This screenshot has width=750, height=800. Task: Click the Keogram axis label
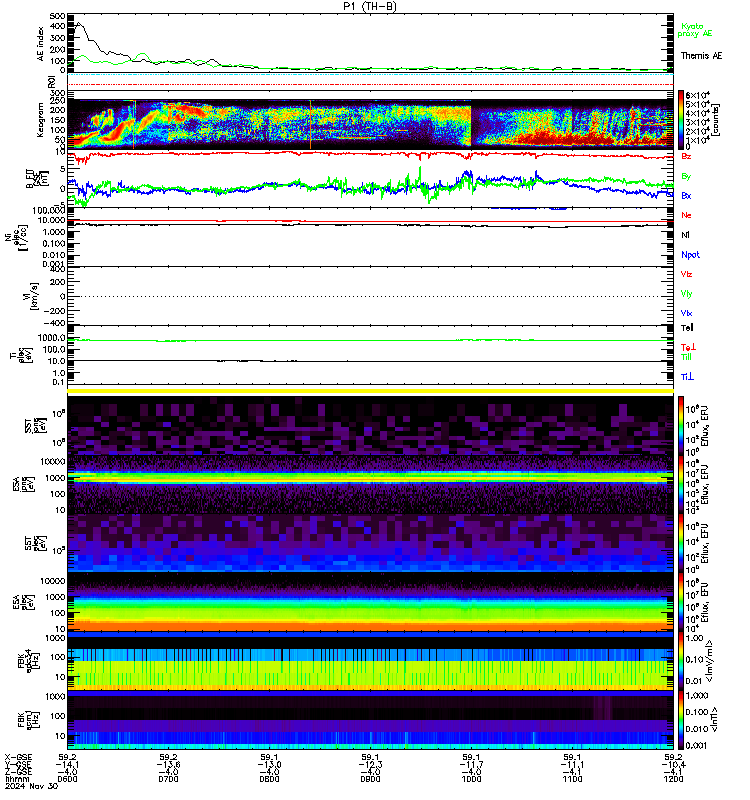[40, 120]
